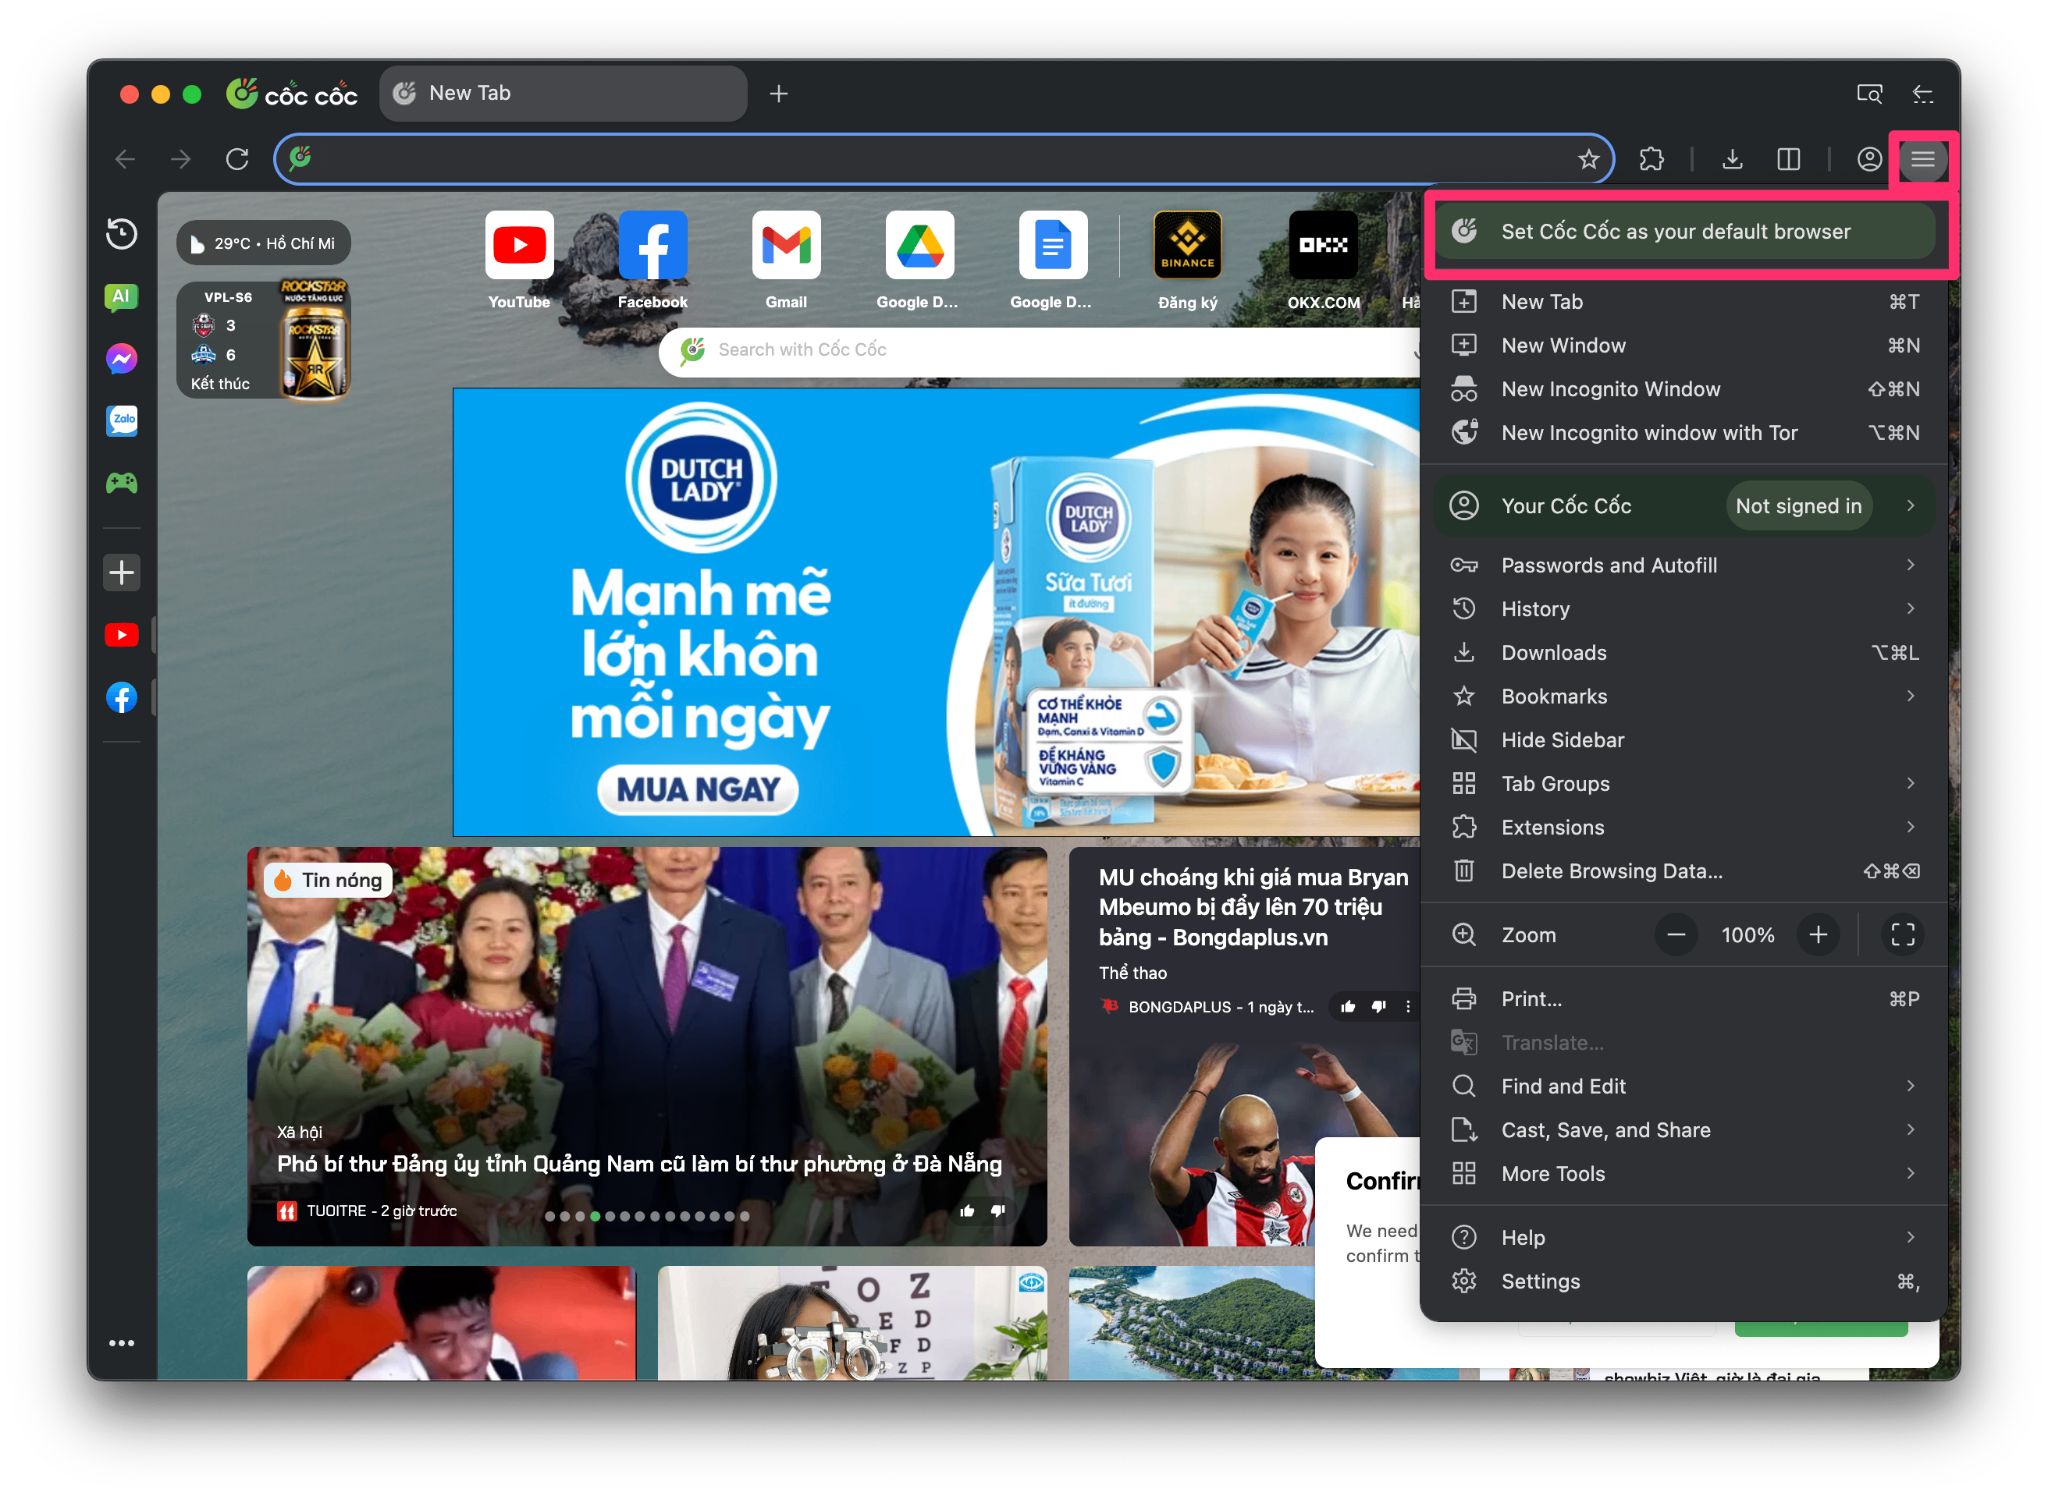Open the AI chat icon in sidebar
Screen dimensions: 2048x1496
tap(122, 297)
